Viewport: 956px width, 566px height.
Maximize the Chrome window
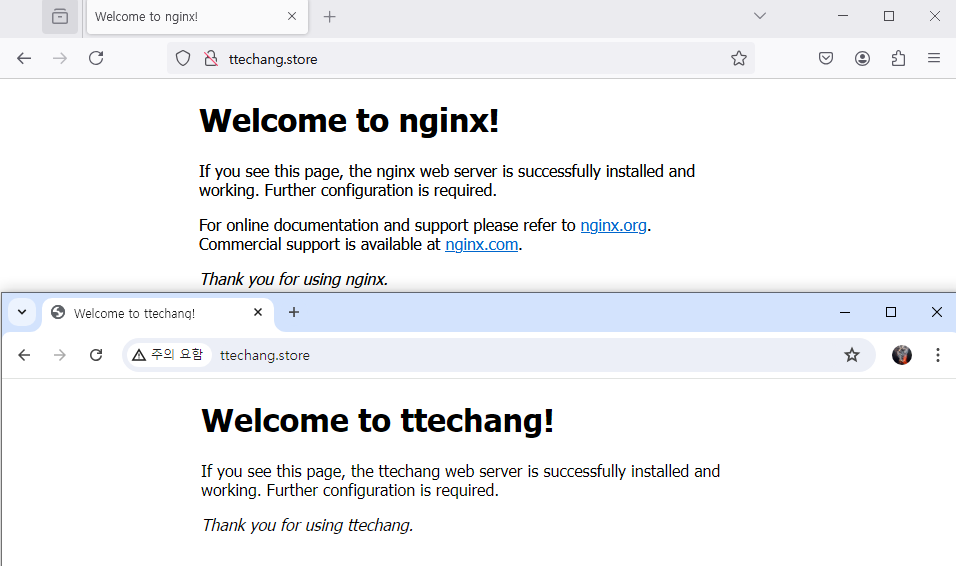[891, 312]
